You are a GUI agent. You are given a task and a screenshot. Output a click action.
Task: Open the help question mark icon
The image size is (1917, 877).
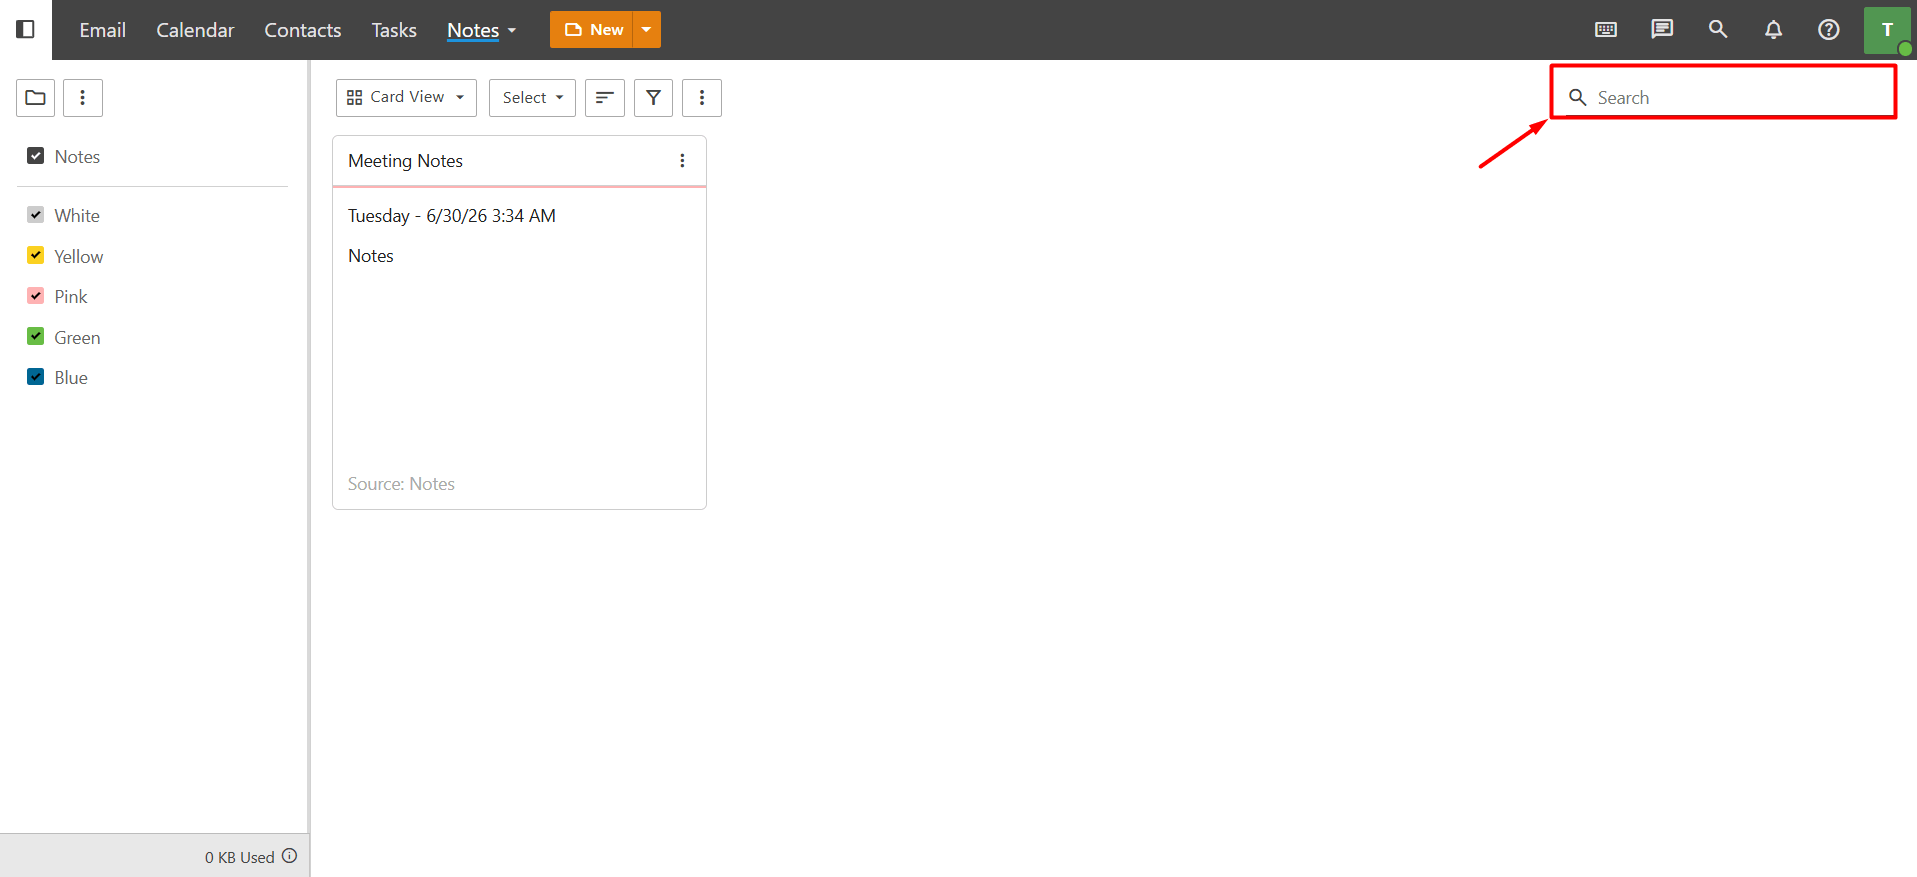(1829, 29)
